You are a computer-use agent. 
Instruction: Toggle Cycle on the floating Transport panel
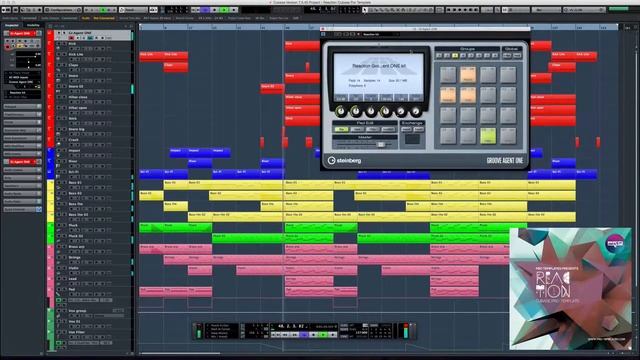coord(304,335)
